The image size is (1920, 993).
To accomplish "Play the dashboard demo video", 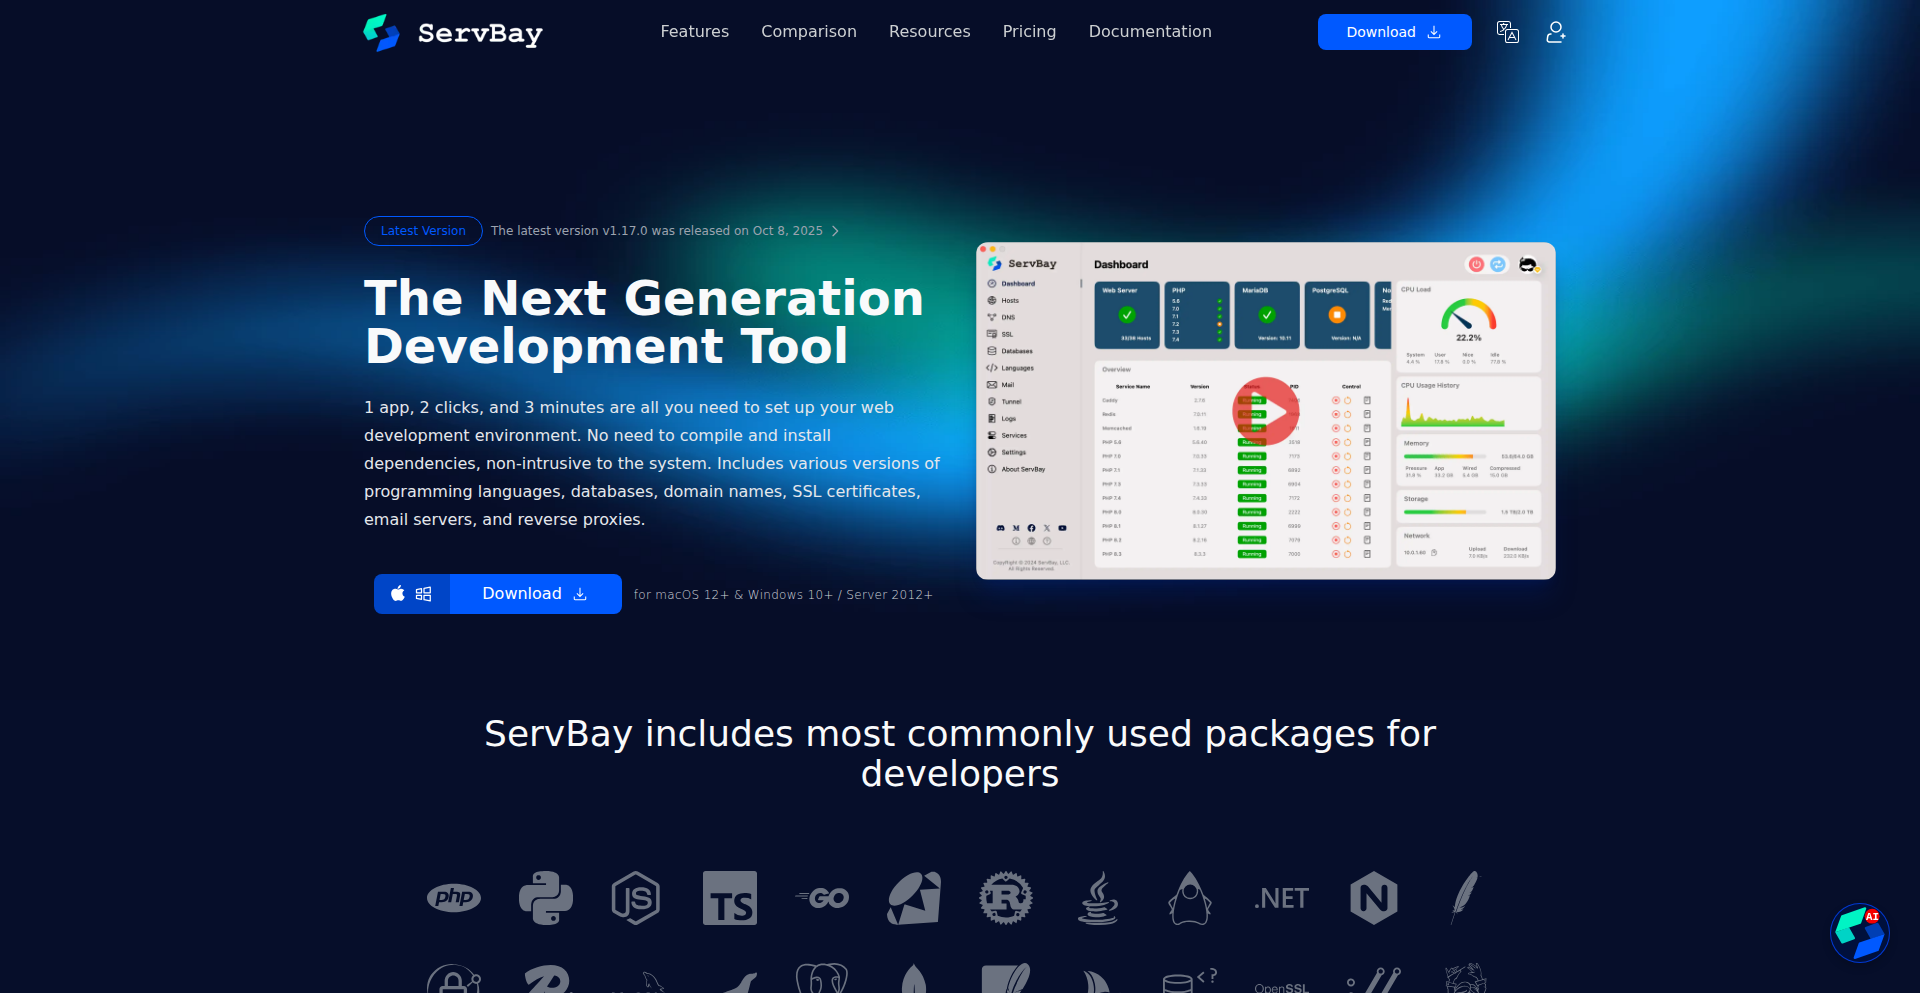I will (1266, 411).
